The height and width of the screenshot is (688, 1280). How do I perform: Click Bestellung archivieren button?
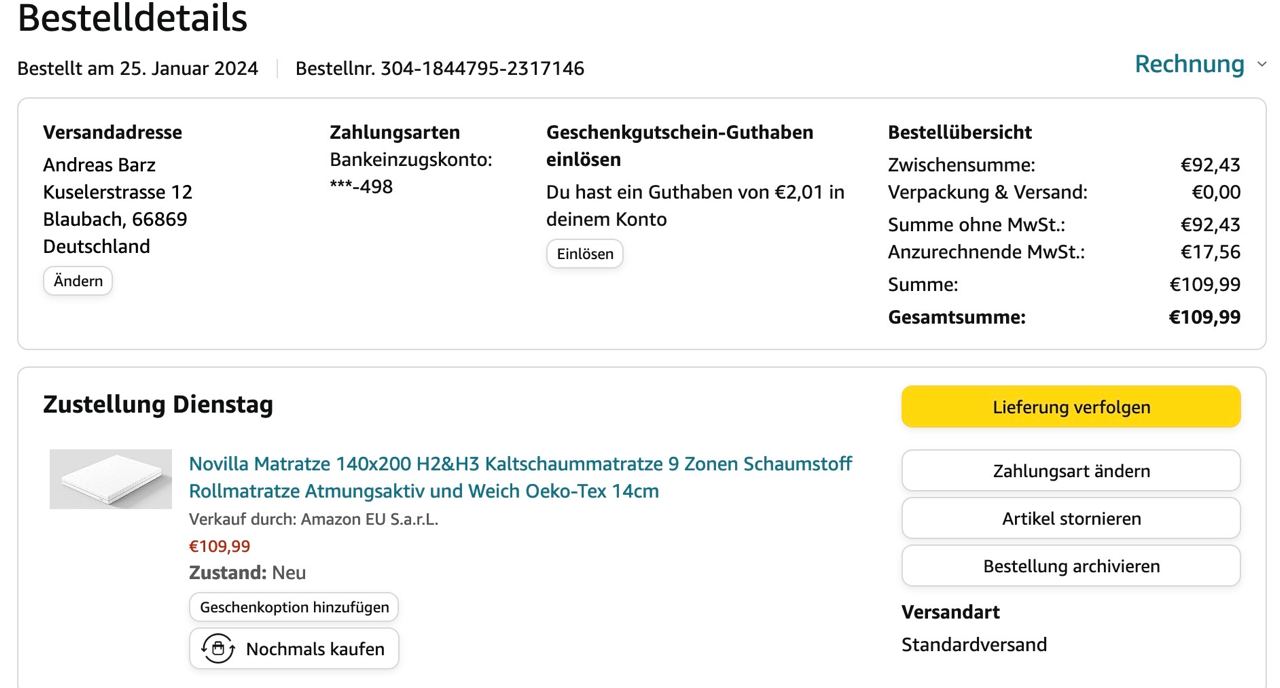click(x=1071, y=566)
